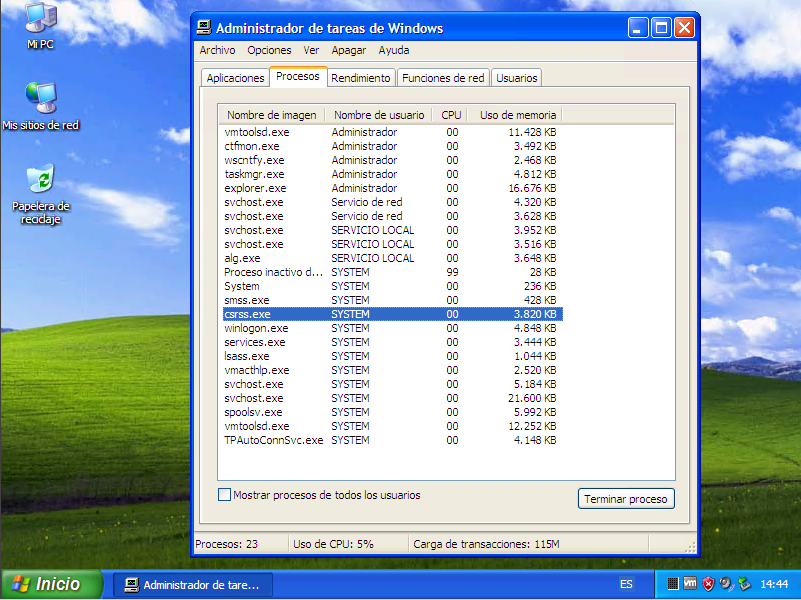
Task: Open the Opciones menu
Action: (269, 50)
